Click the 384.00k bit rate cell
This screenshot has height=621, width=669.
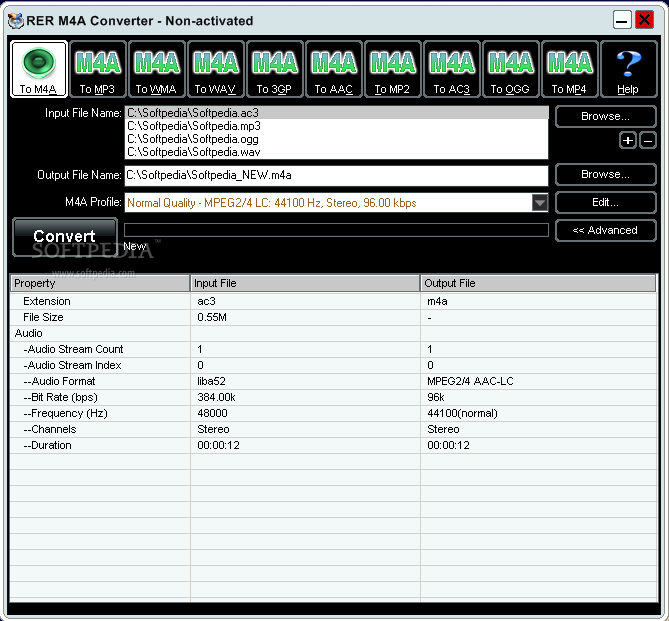tap(305, 397)
